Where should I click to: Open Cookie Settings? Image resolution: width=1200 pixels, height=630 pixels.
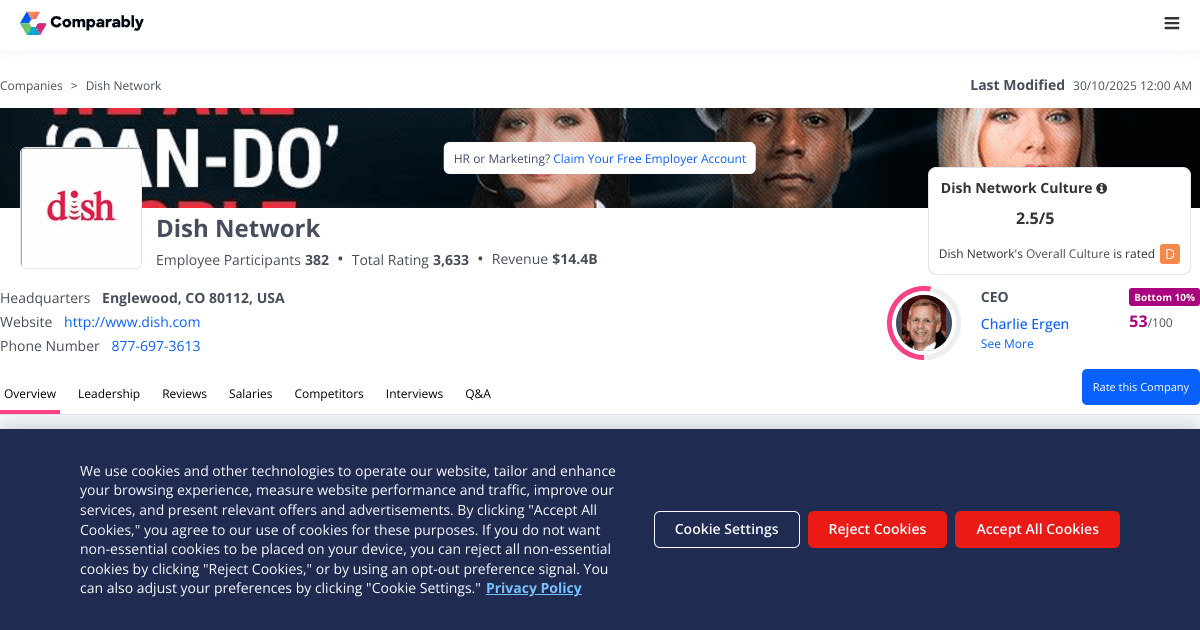[727, 529]
